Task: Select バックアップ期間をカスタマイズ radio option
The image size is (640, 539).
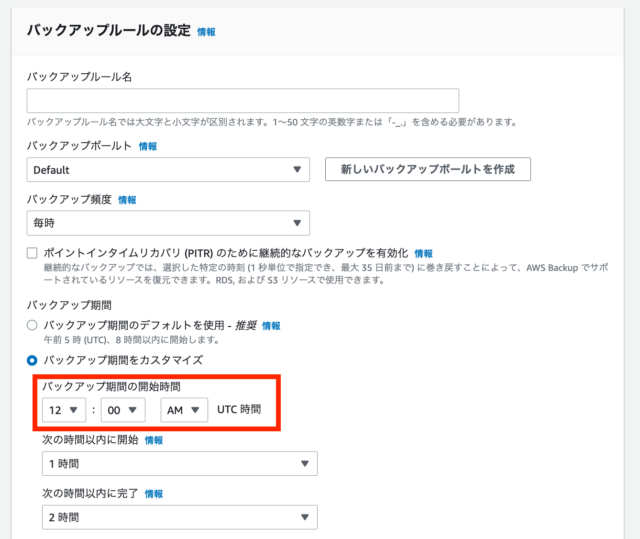Action: click(32, 360)
